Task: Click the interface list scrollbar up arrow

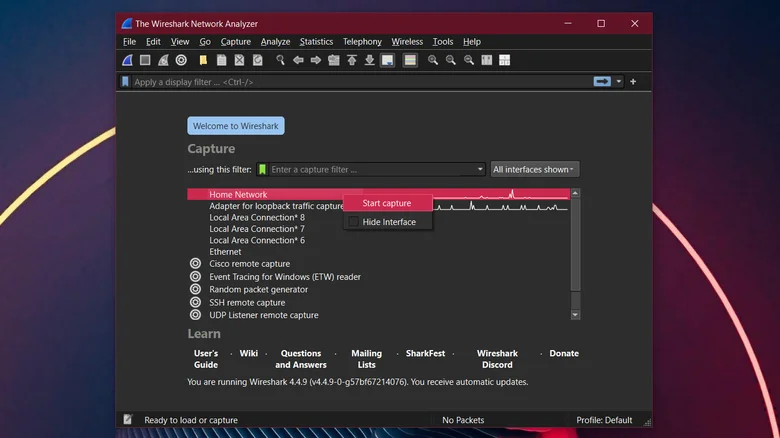Action: (x=575, y=193)
